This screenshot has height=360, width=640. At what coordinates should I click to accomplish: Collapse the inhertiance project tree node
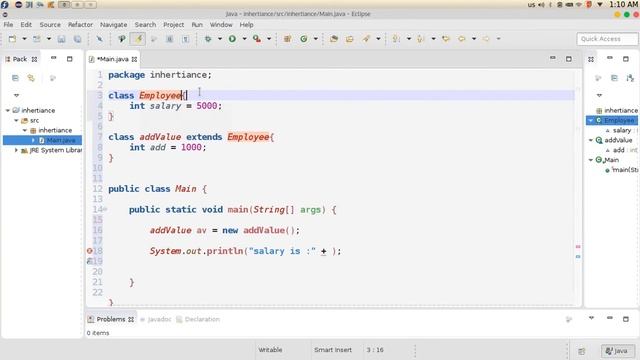7,110
